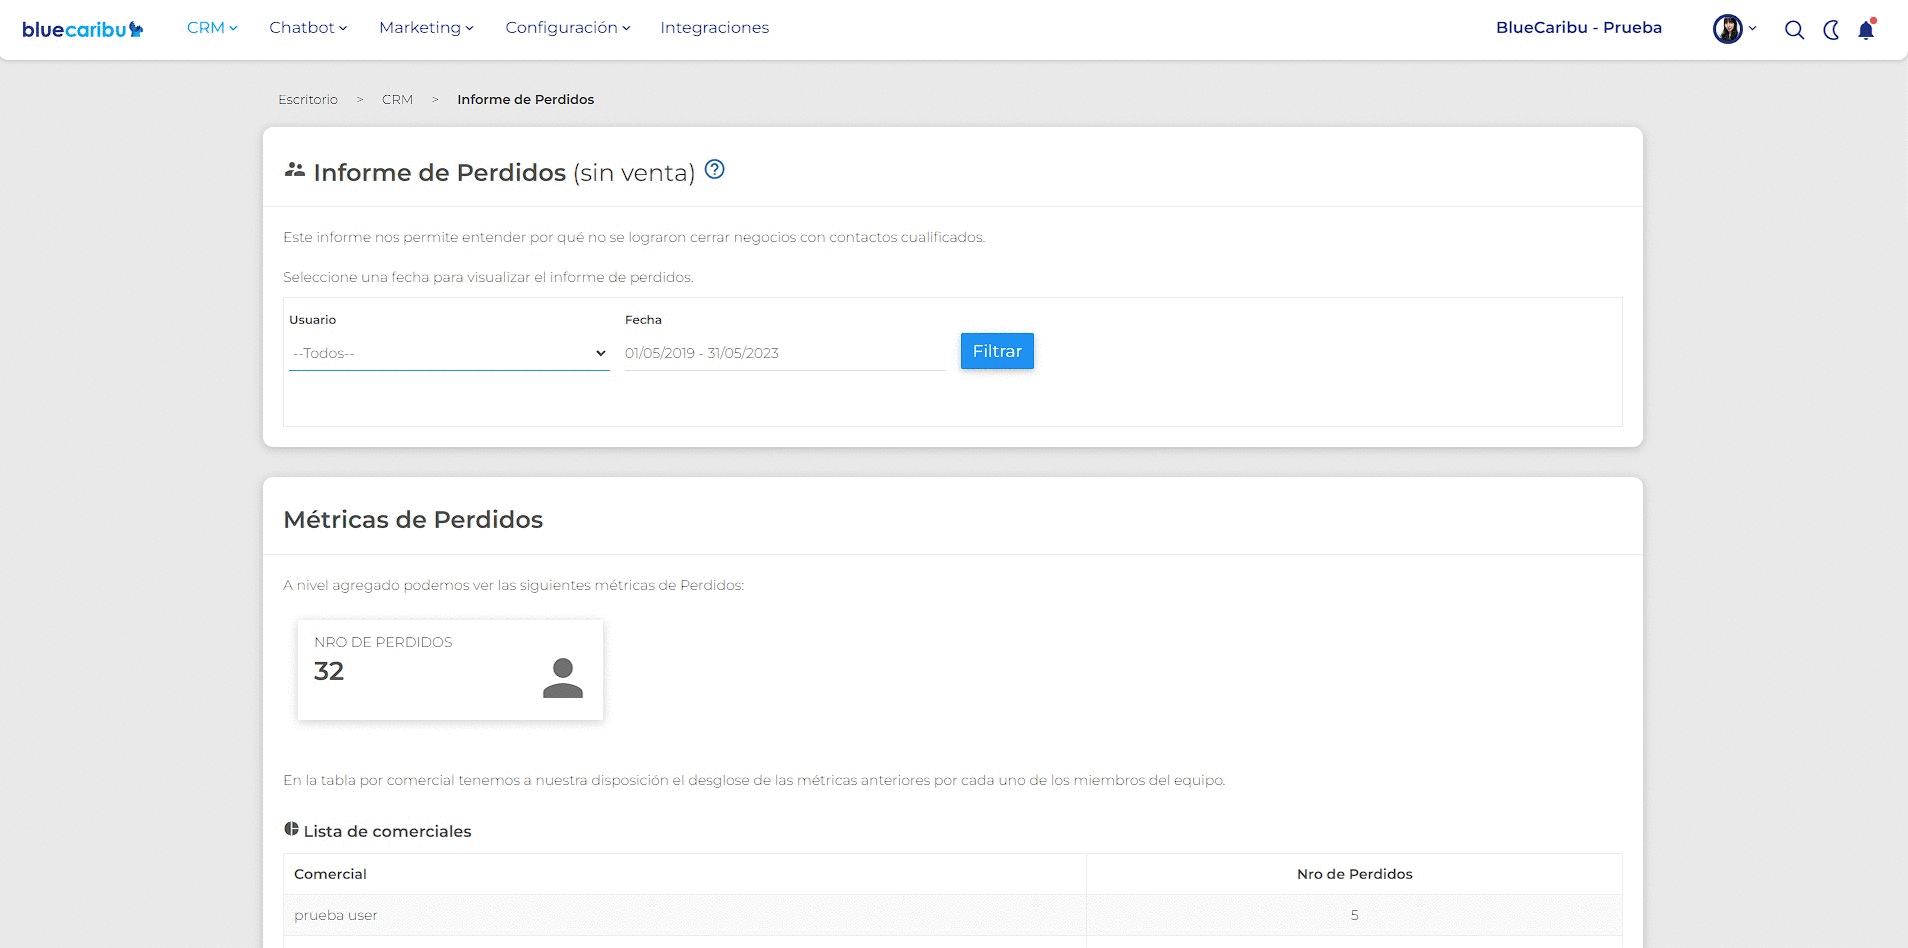This screenshot has height=948, width=1908.
Task: Expand the Chatbot menu
Action: coord(308,28)
